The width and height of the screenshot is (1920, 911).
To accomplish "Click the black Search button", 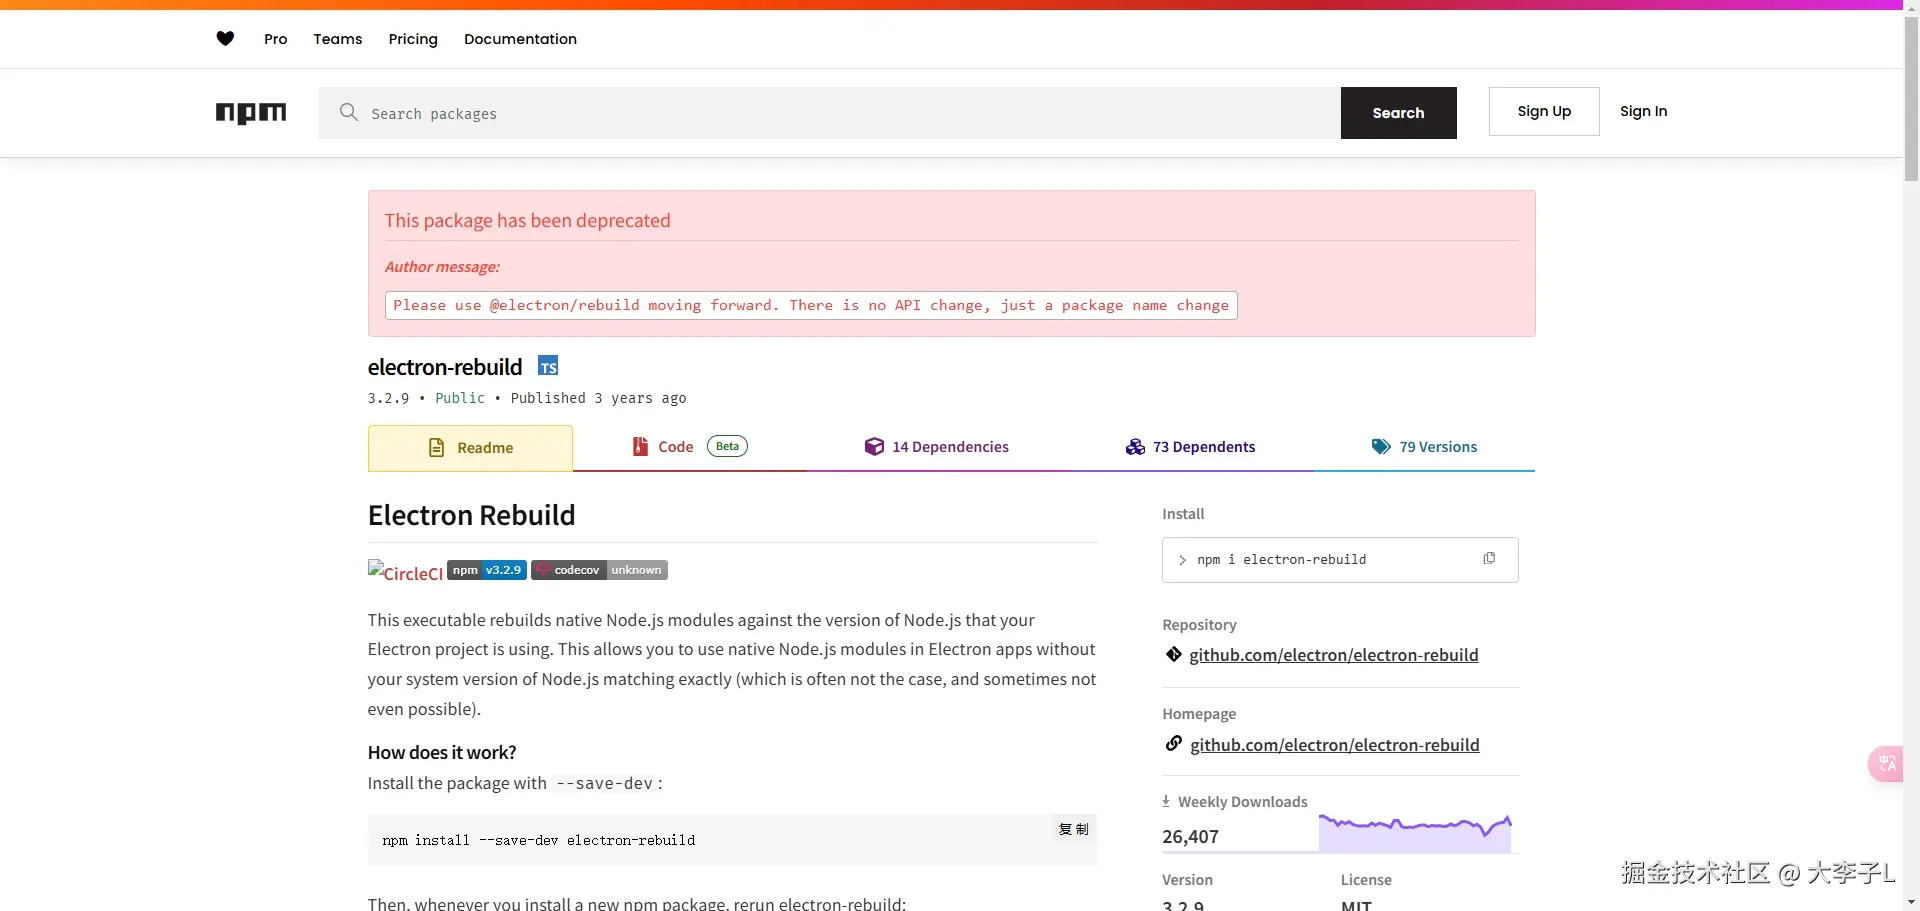I will [x=1398, y=113].
